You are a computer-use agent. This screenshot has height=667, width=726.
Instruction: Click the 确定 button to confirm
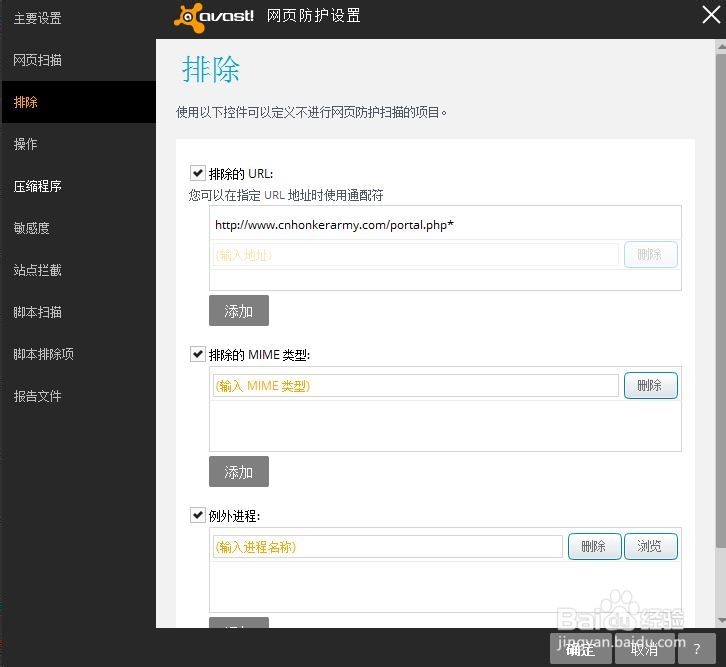tap(581, 649)
